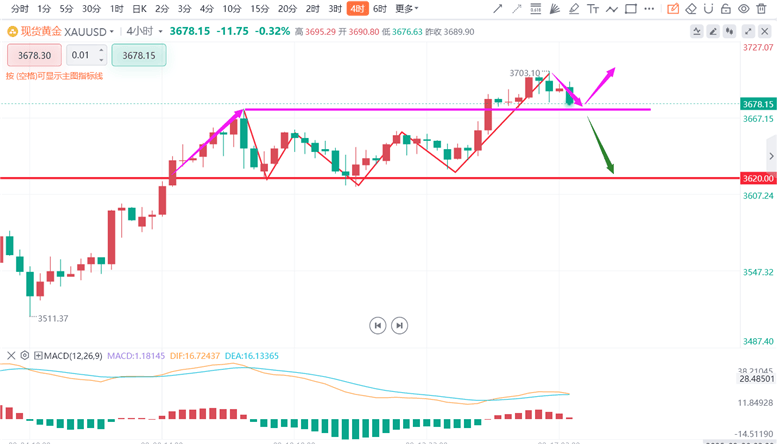
Task: Delete all drawings with trash icon
Action: 761,9
